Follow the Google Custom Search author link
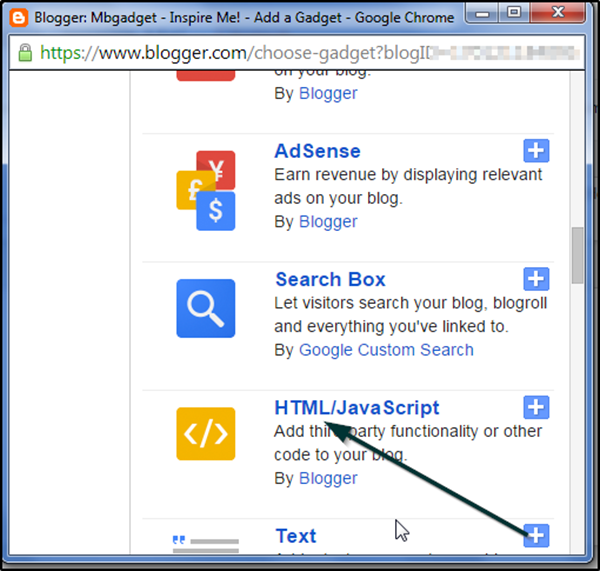 (386, 350)
